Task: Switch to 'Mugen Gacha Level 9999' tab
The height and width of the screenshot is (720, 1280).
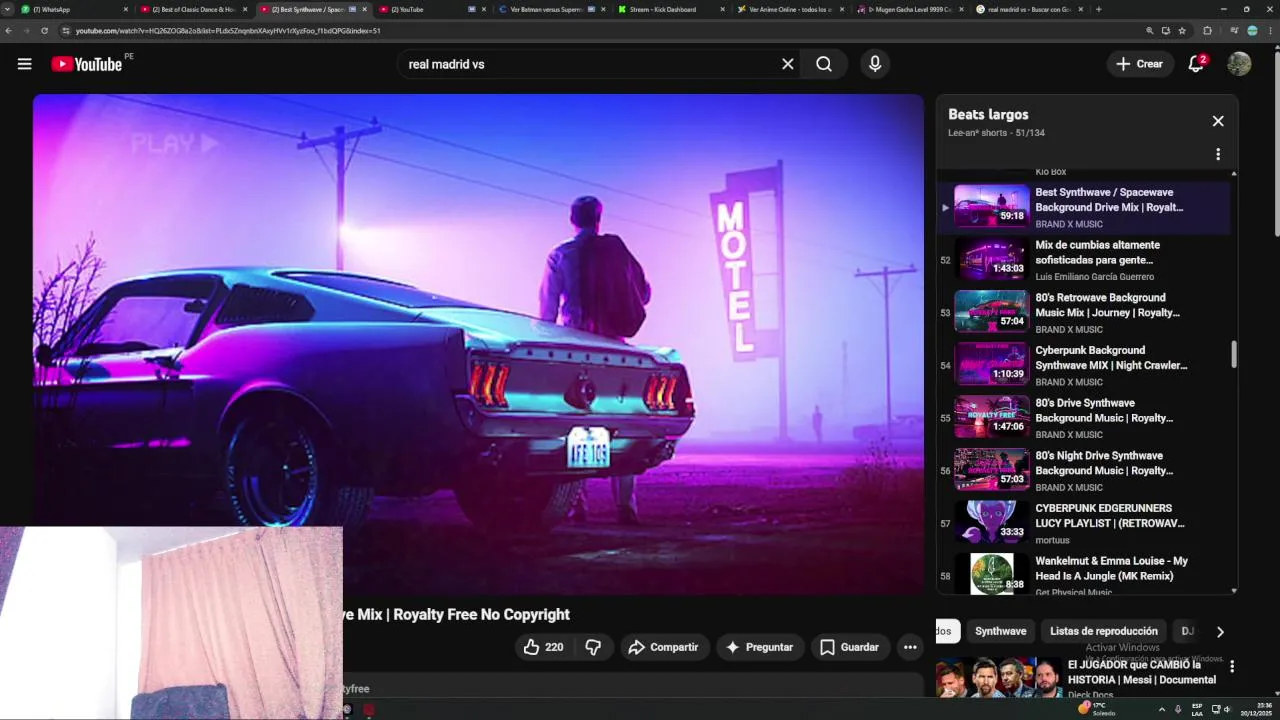Action: 909,9
